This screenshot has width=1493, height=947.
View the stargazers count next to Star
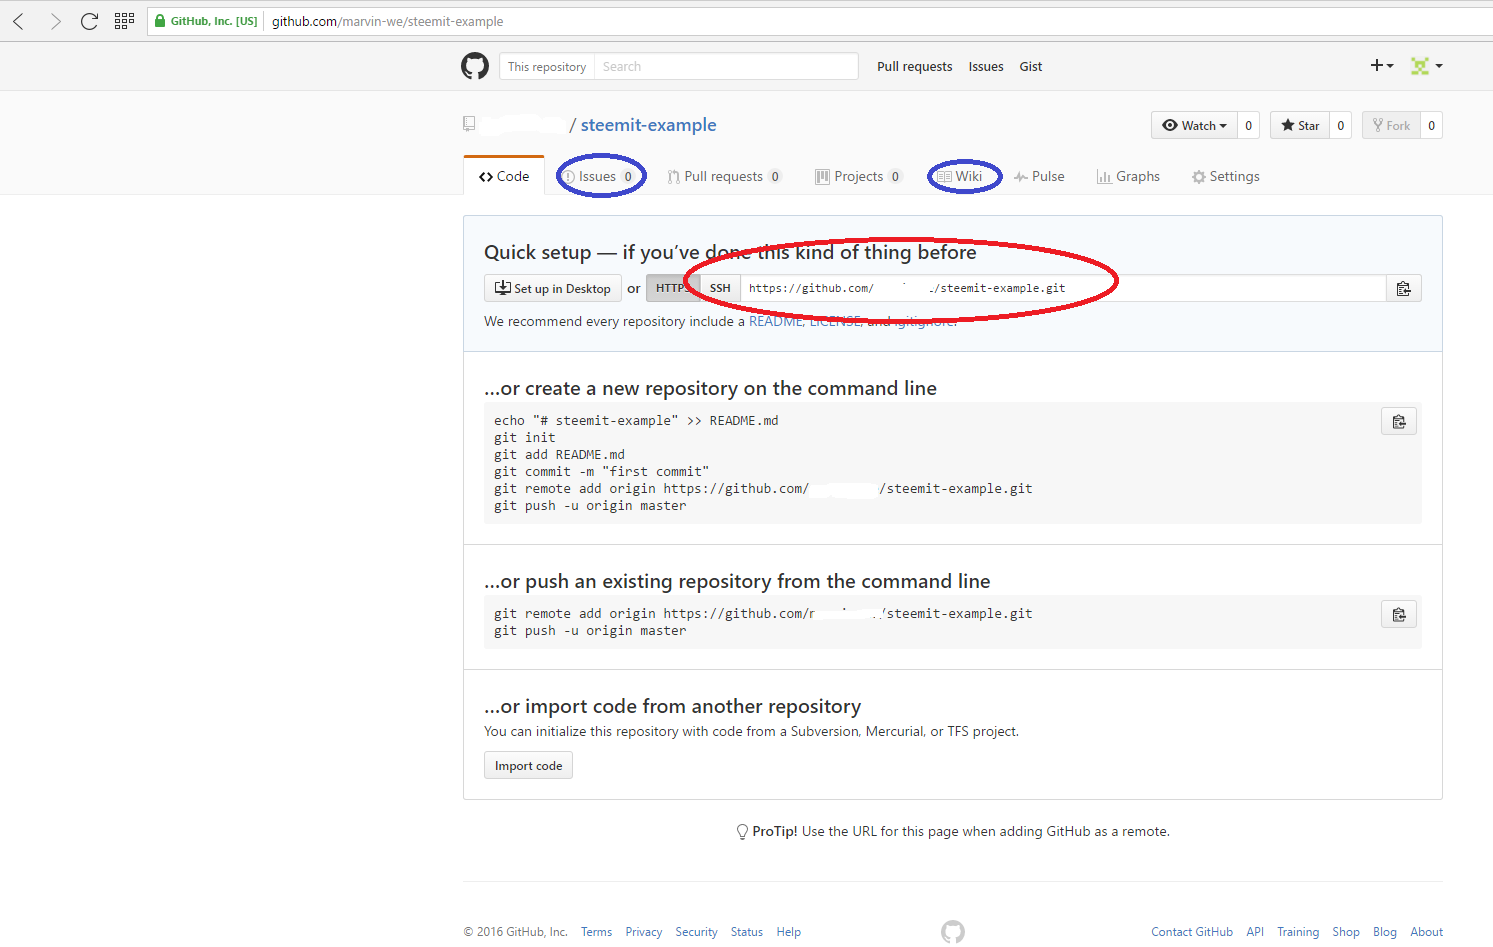tap(1341, 125)
